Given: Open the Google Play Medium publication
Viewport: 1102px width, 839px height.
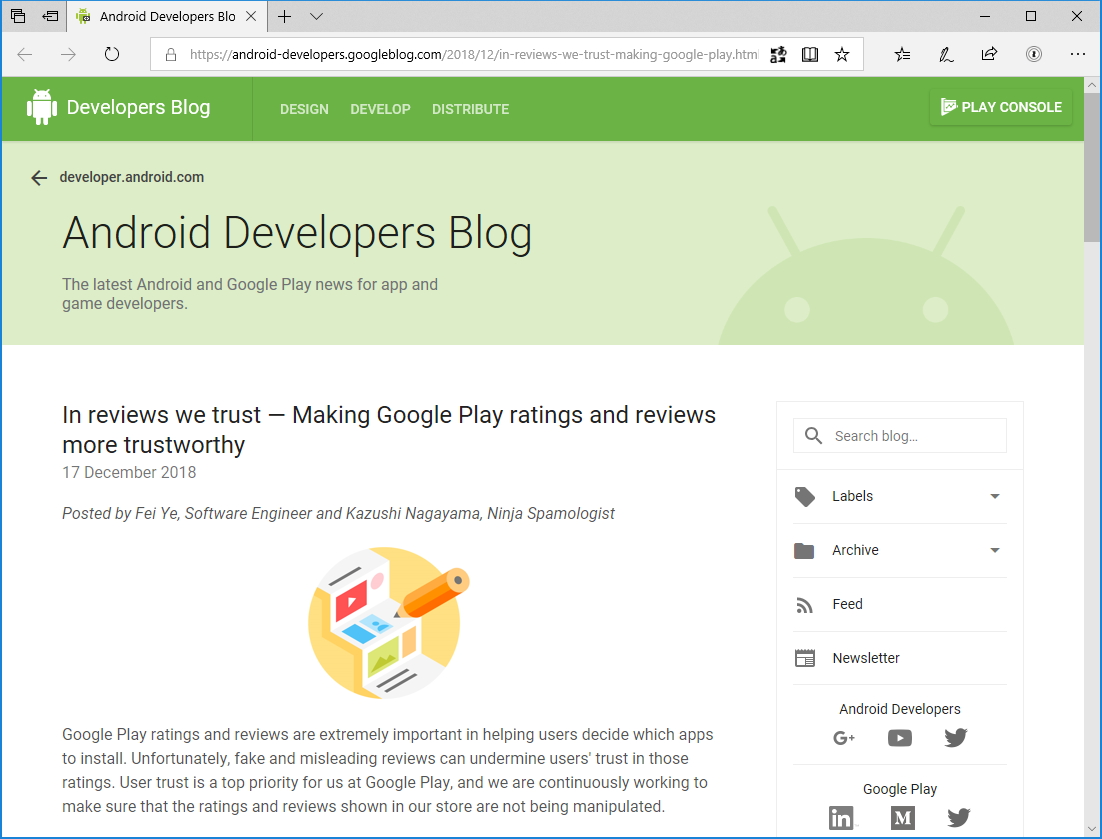Looking at the screenshot, I should pyautogui.click(x=902, y=818).
